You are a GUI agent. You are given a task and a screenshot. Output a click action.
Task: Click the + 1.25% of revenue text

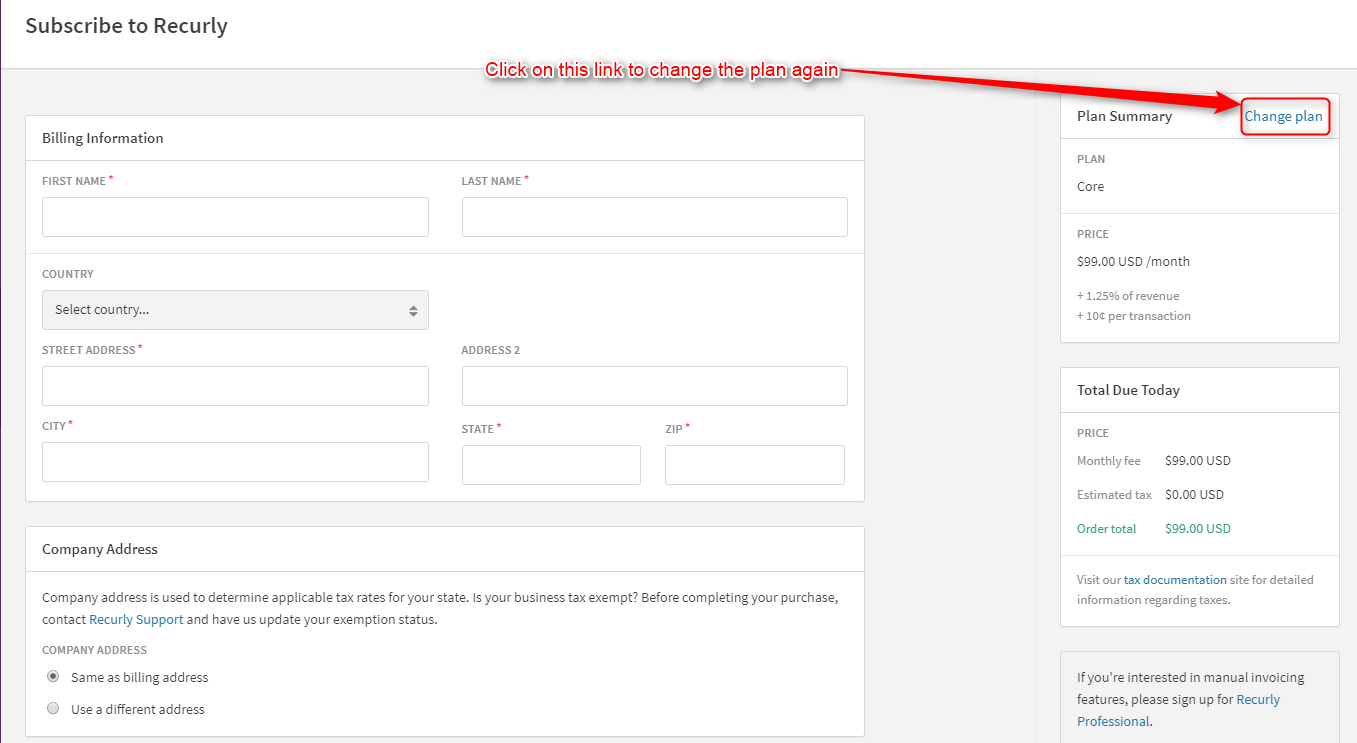point(1128,296)
